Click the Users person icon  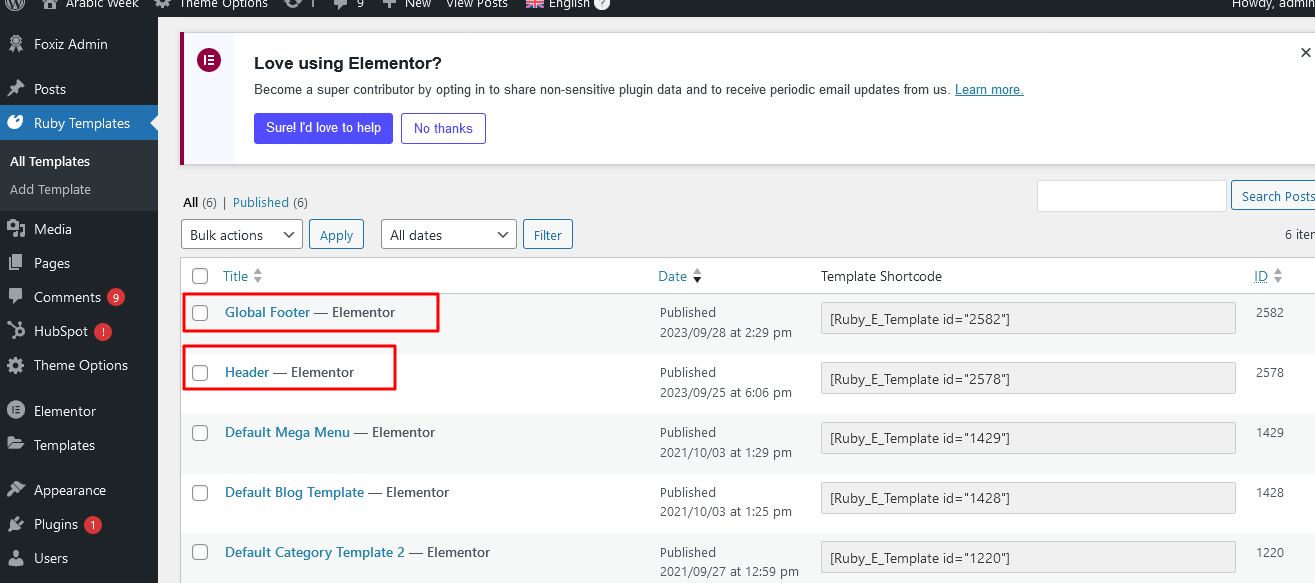(x=15, y=558)
